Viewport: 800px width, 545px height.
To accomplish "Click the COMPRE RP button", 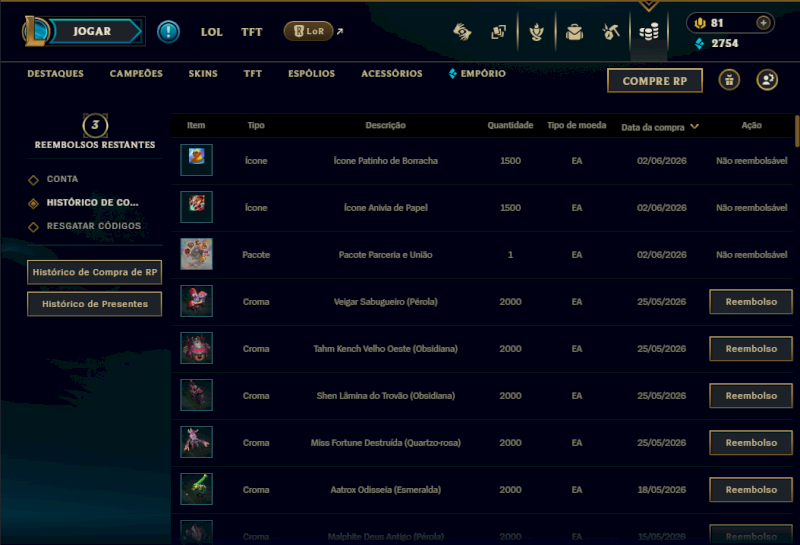I will pos(655,81).
